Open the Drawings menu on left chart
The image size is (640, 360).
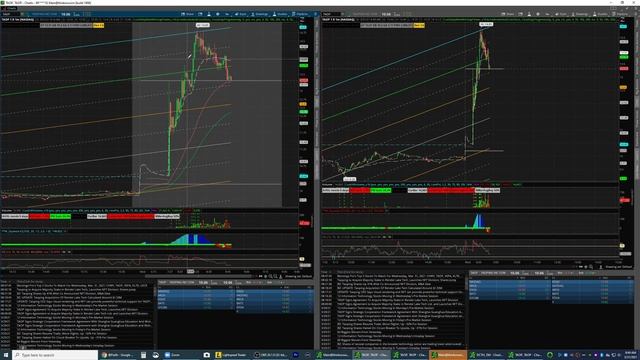[260, 14]
